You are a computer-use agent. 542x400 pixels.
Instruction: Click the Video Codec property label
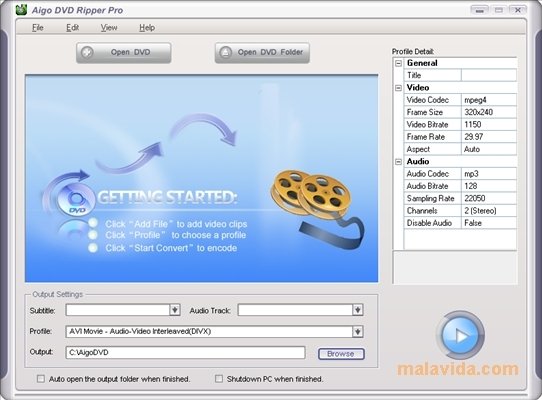point(428,100)
